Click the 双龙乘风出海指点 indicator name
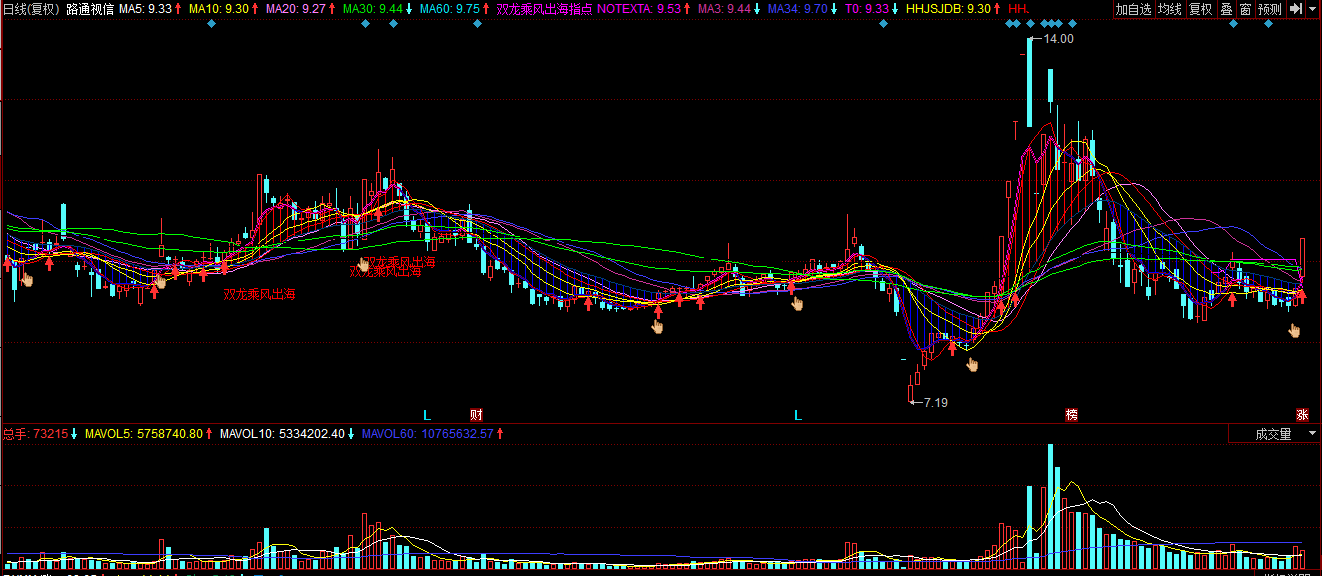 coord(544,9)
